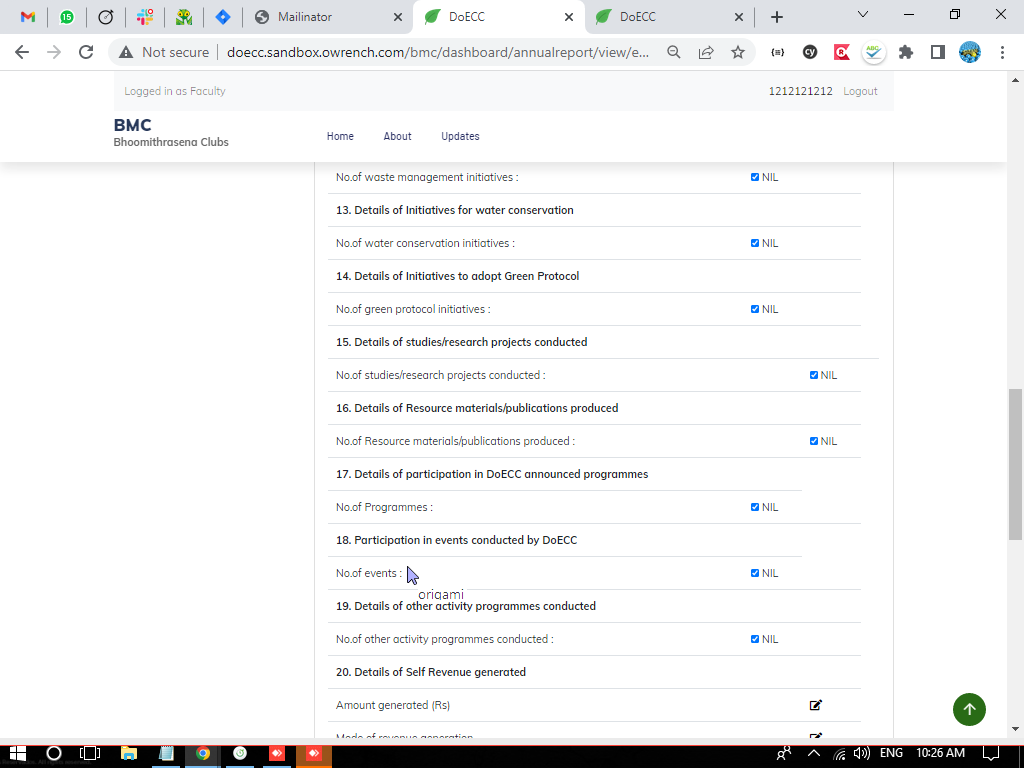
Task: Uncheck NIL for No.of events
Action: coord(755,573)
